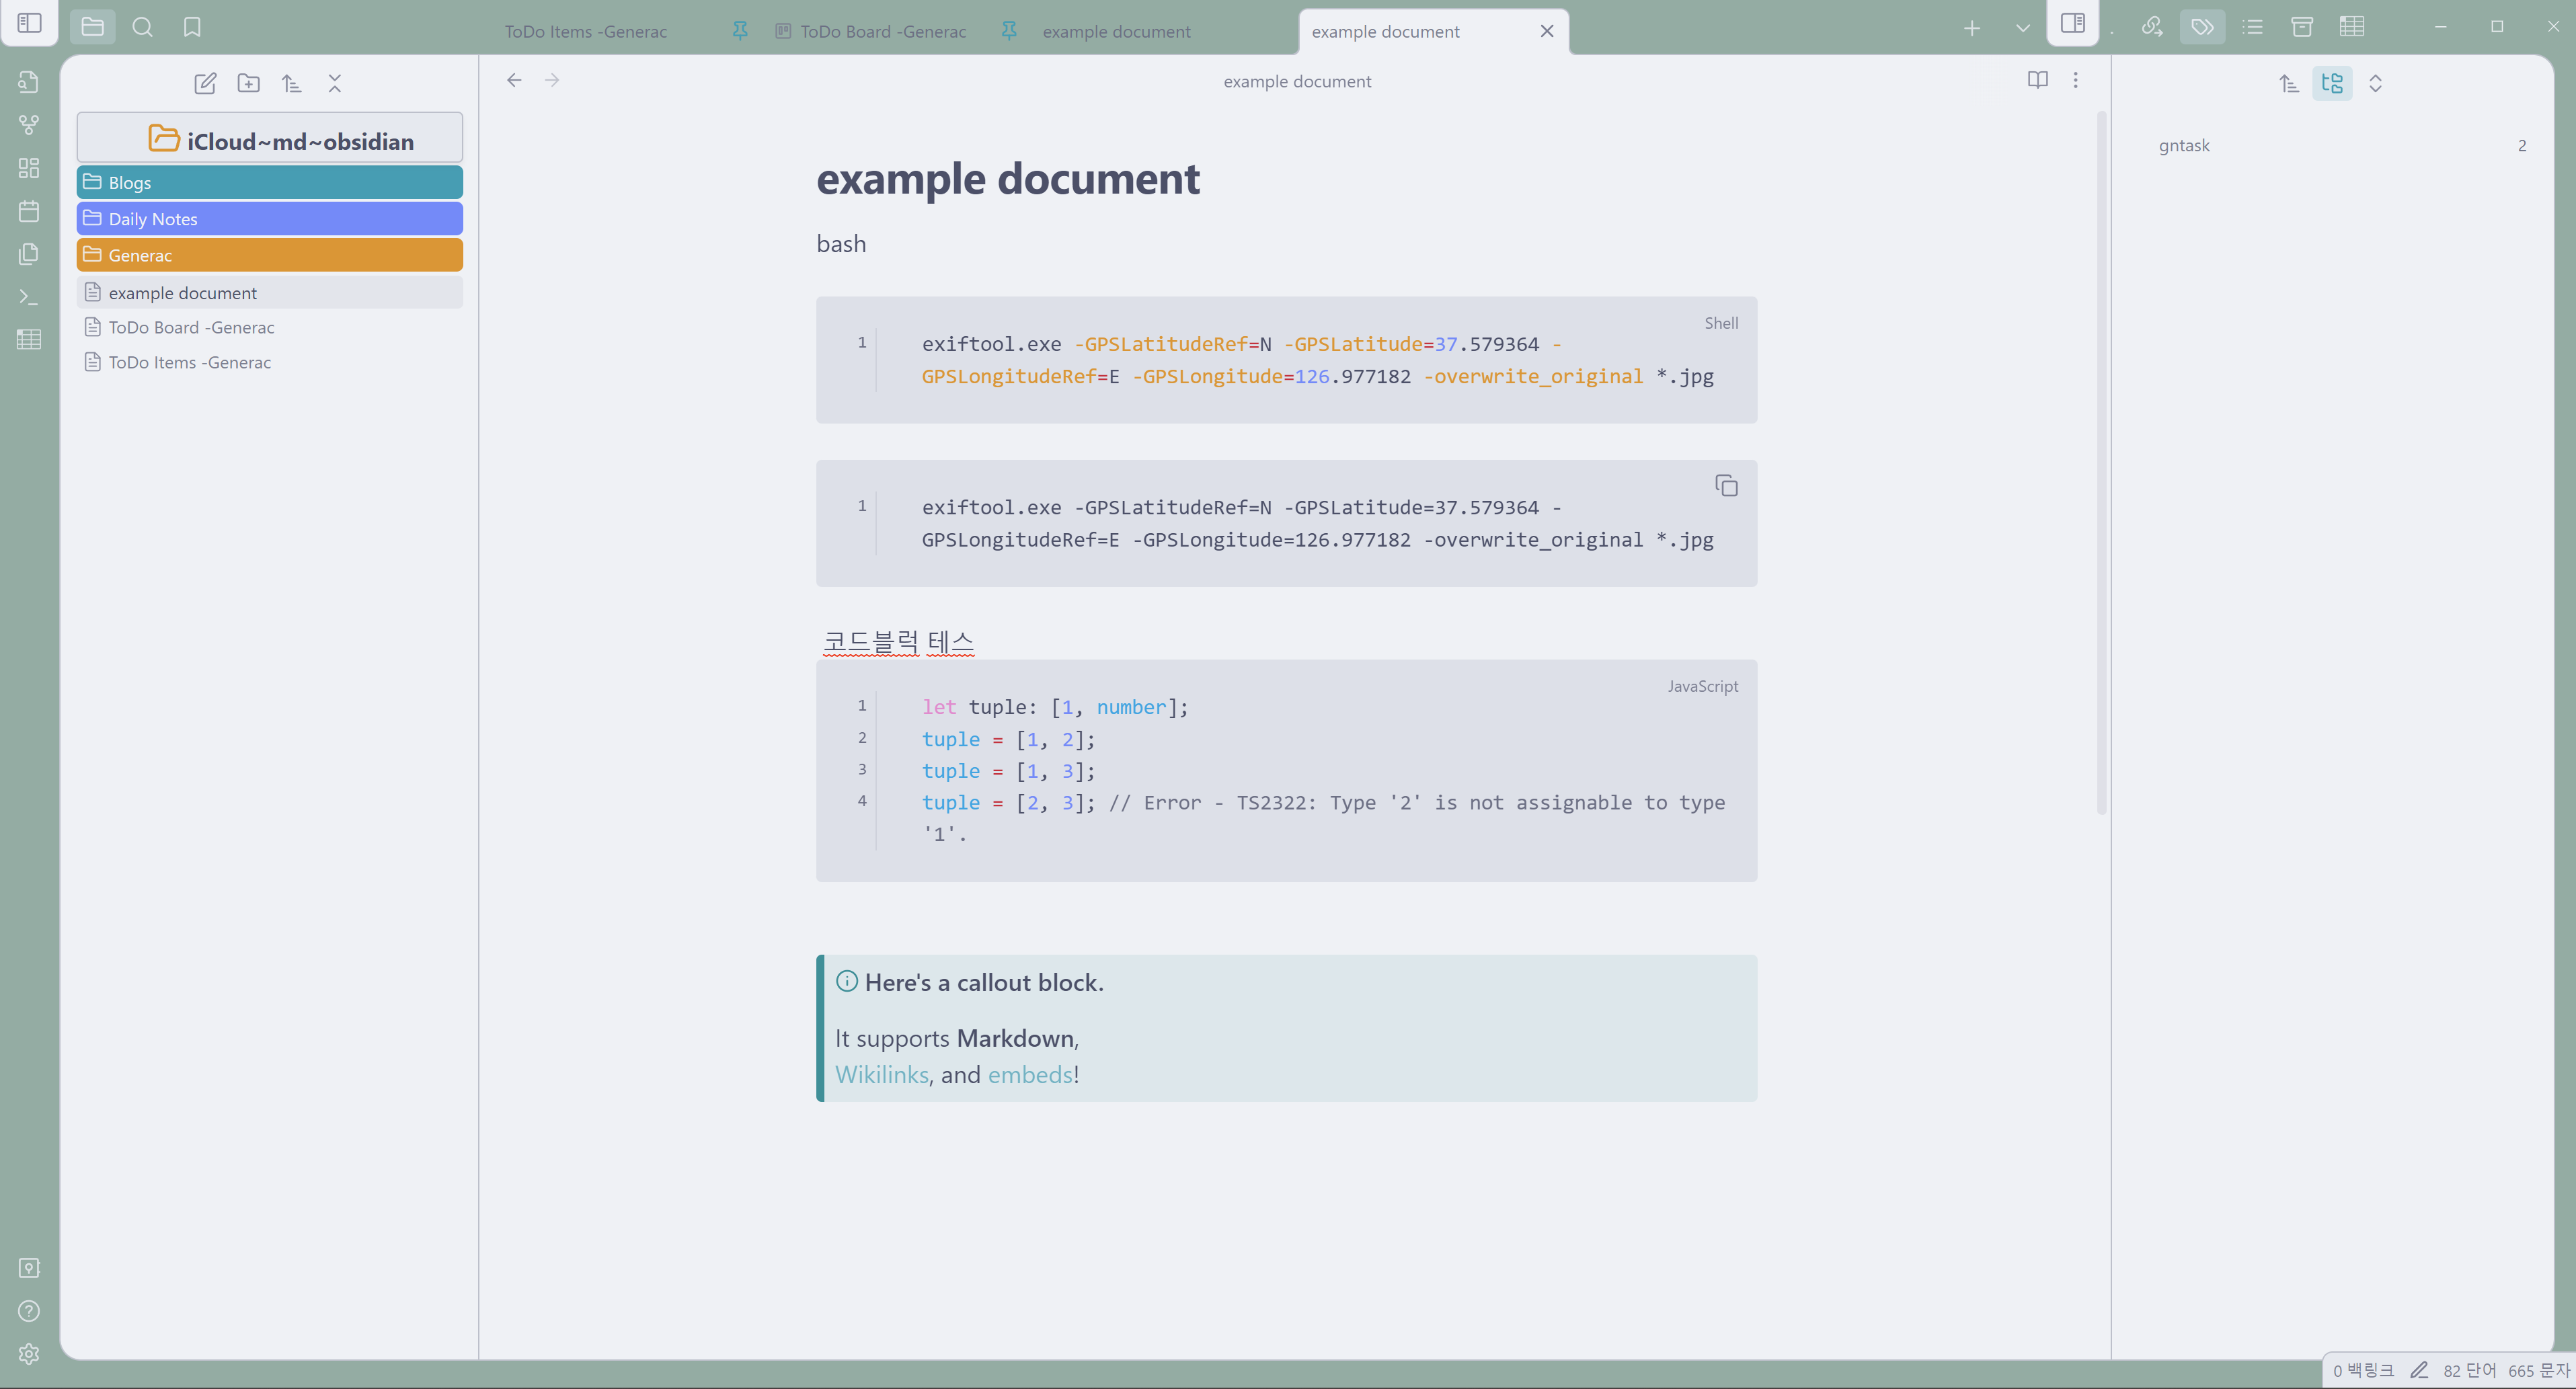
Task: Switch to reading view book icon
Action: click(2037, 80)
